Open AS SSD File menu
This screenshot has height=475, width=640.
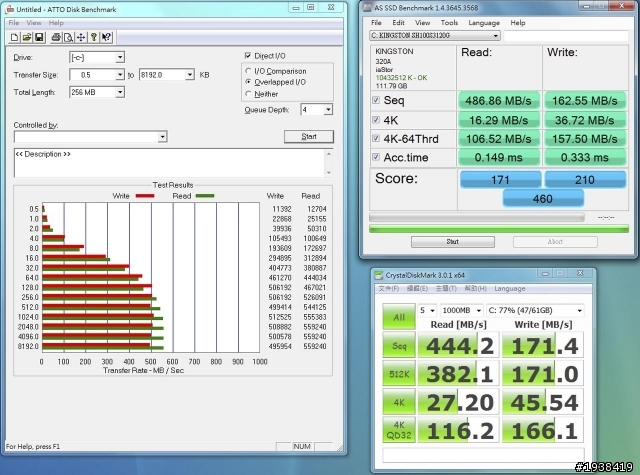point(376,23)
